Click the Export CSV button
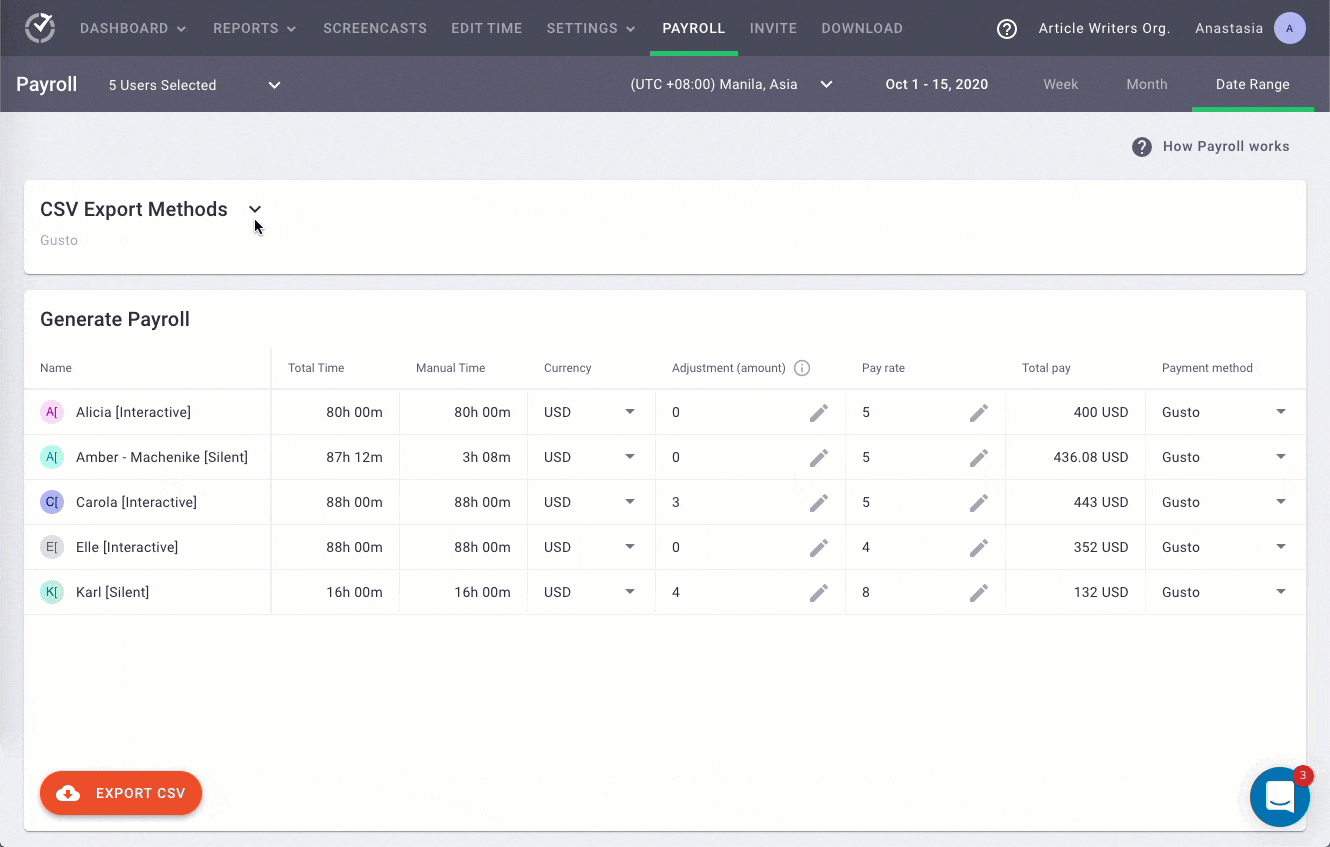This screenshot has height=847, width=1330. click(x=121, y=793)
